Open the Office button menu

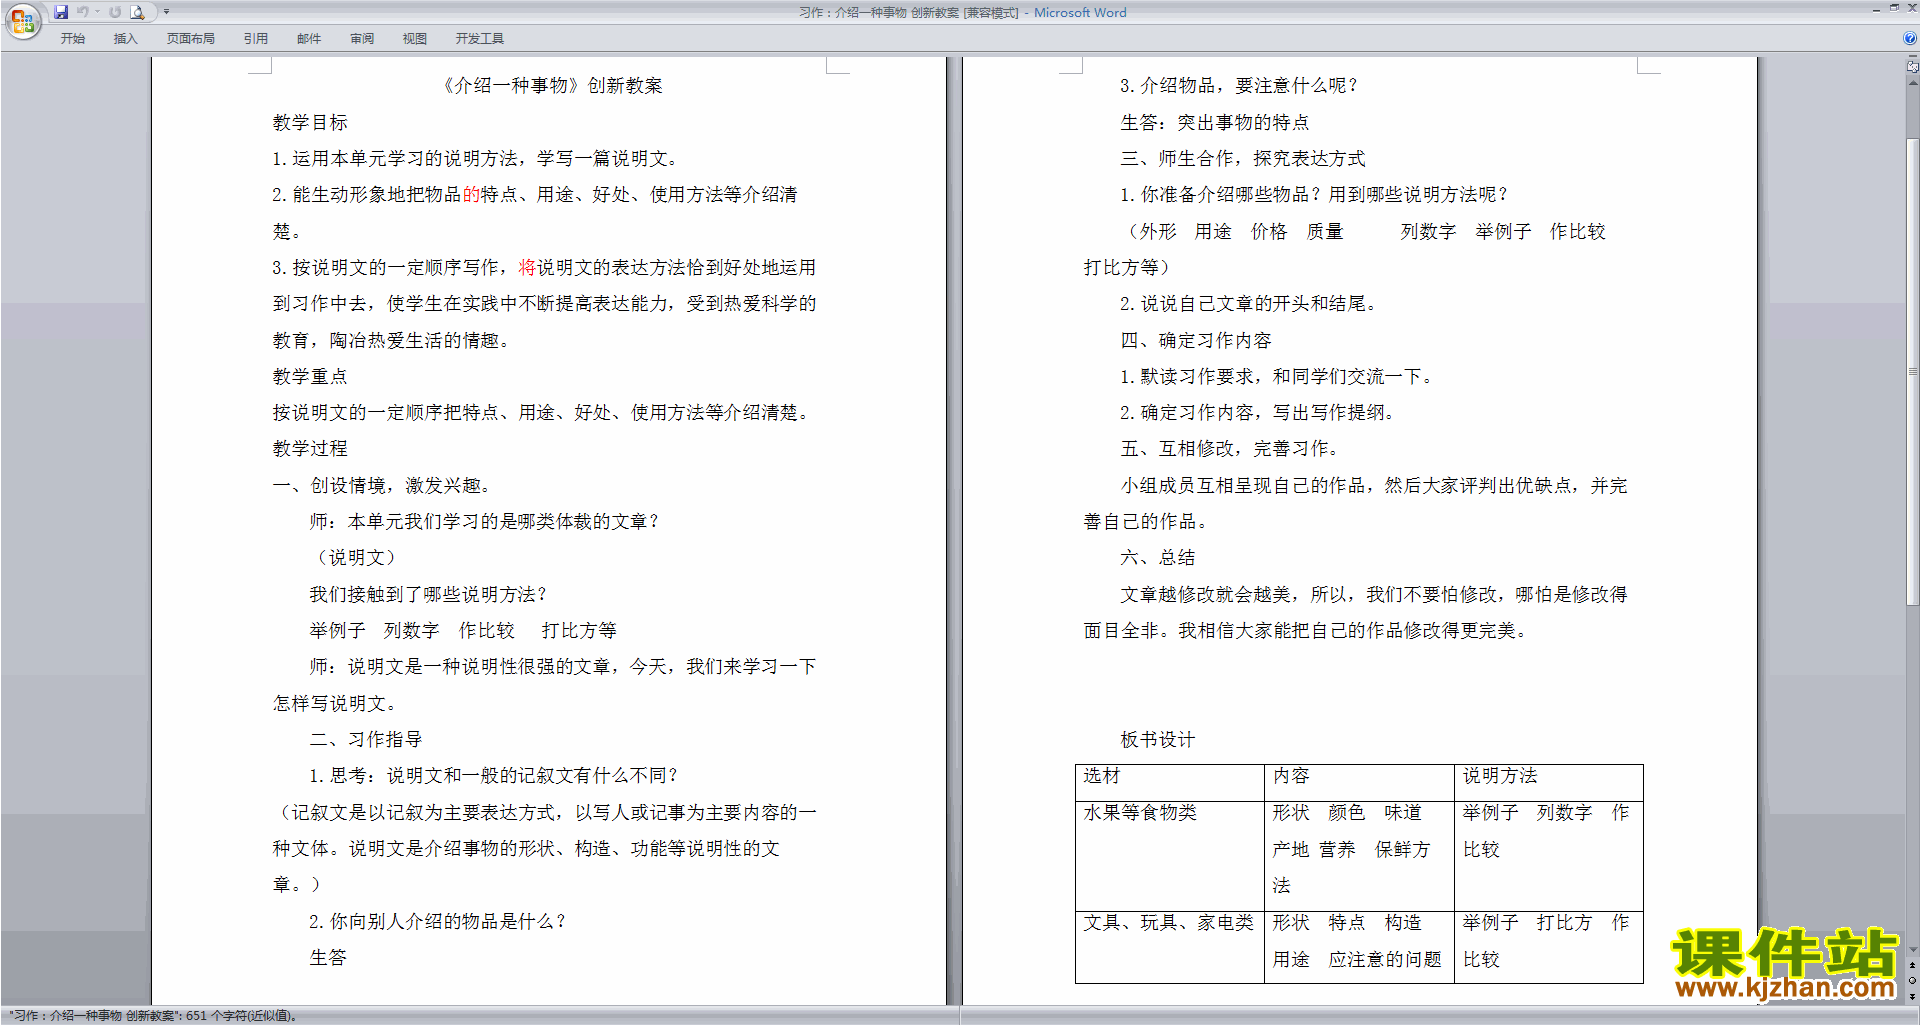coord(22,21)
